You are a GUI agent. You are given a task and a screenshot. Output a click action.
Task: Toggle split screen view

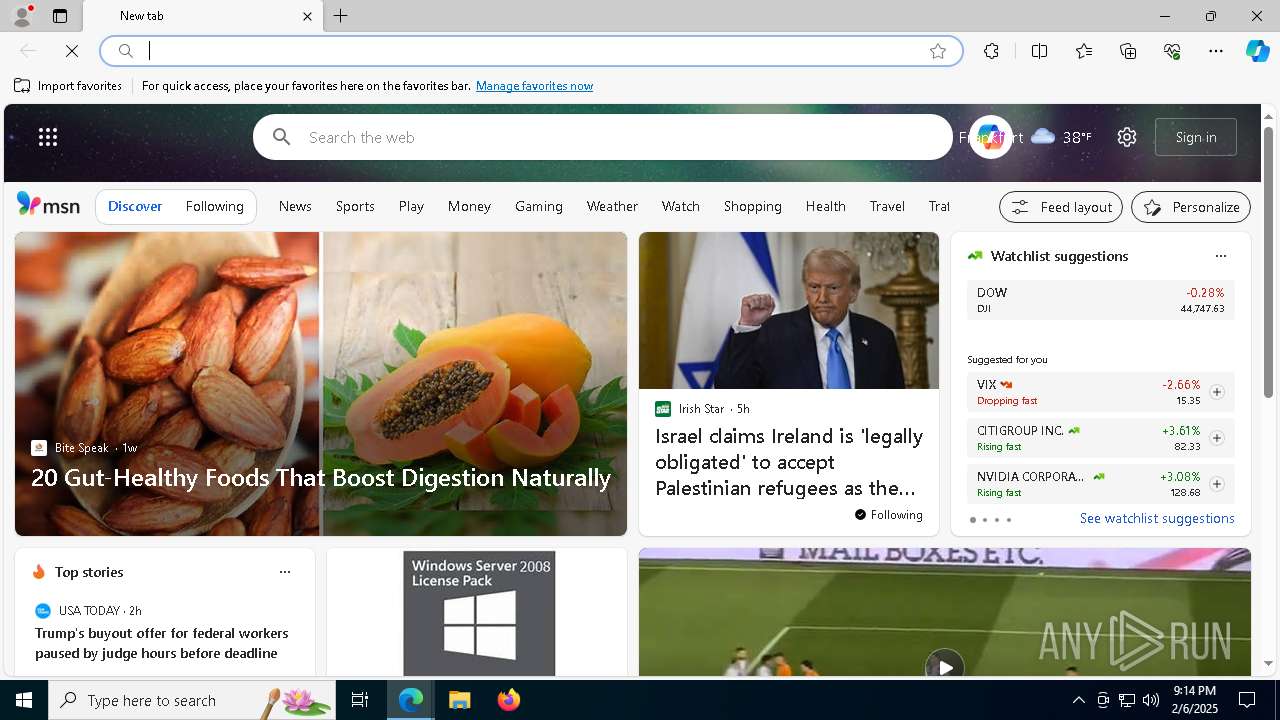click(x=1039, y=51)
